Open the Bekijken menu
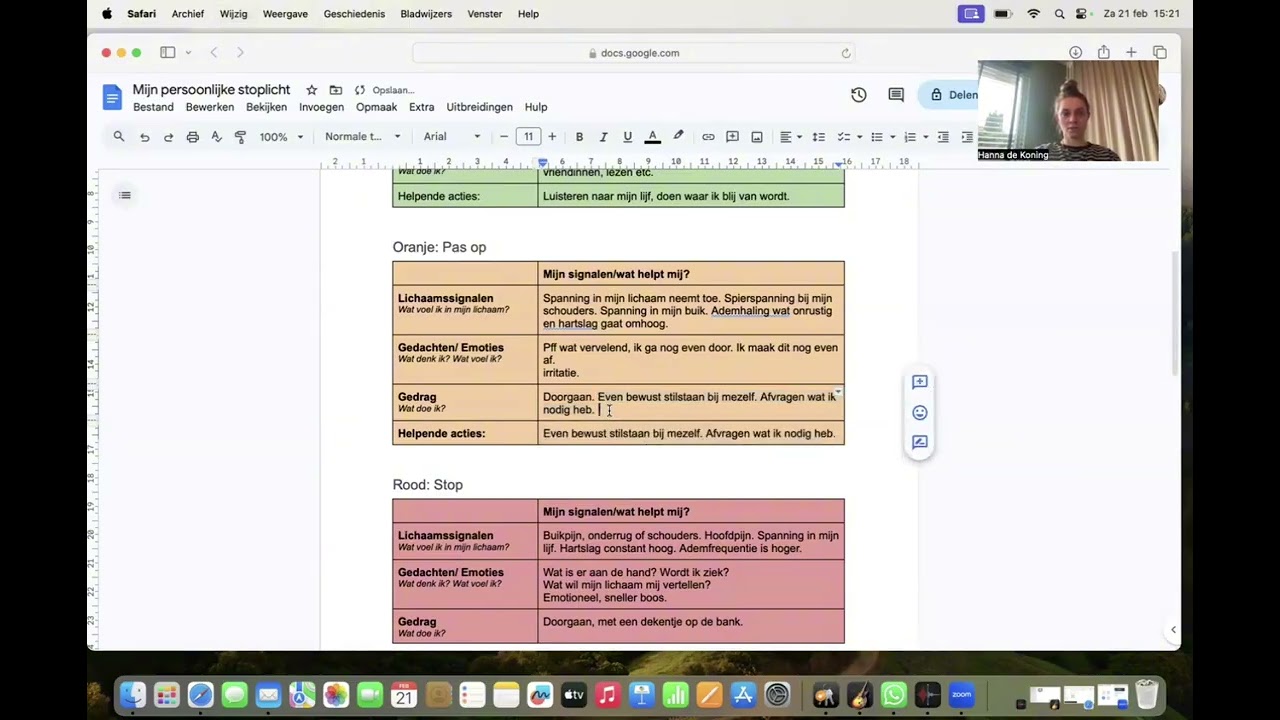 (x=266, y=107)
